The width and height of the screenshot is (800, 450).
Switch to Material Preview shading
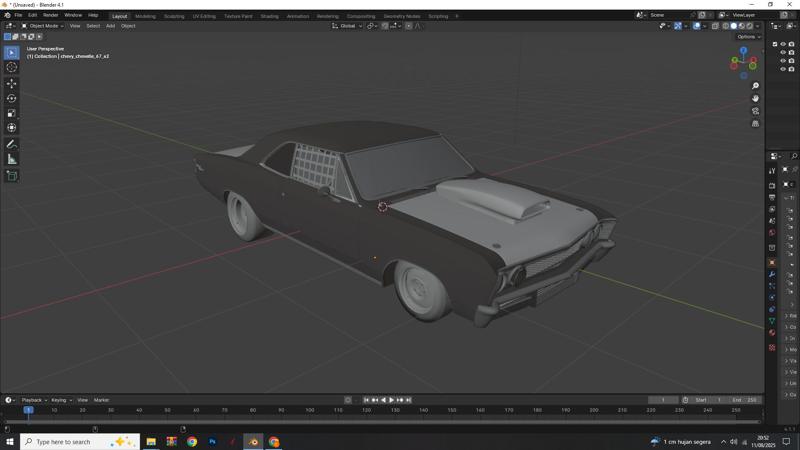(742, 26)
